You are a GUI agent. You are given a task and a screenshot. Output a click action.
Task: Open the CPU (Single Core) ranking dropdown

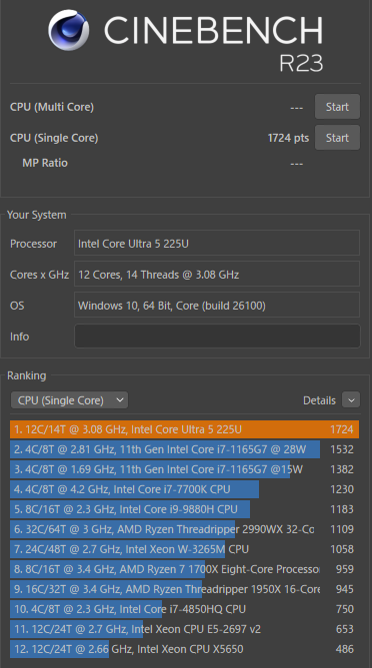[69, 400]
